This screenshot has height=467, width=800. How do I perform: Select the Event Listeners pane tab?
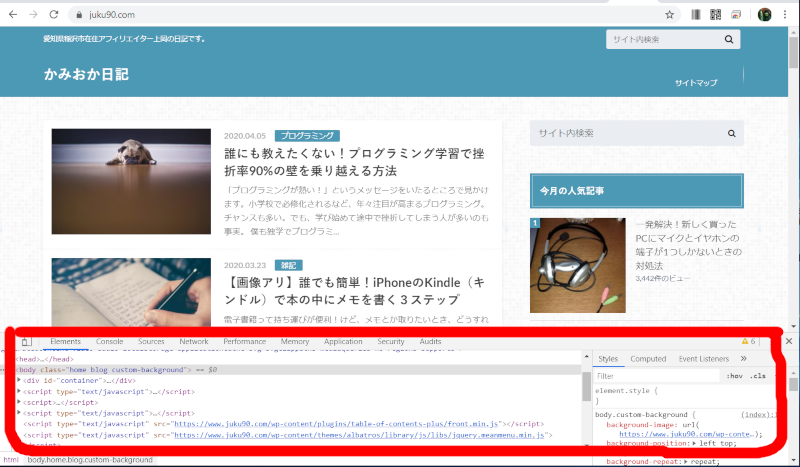point(704,359)
